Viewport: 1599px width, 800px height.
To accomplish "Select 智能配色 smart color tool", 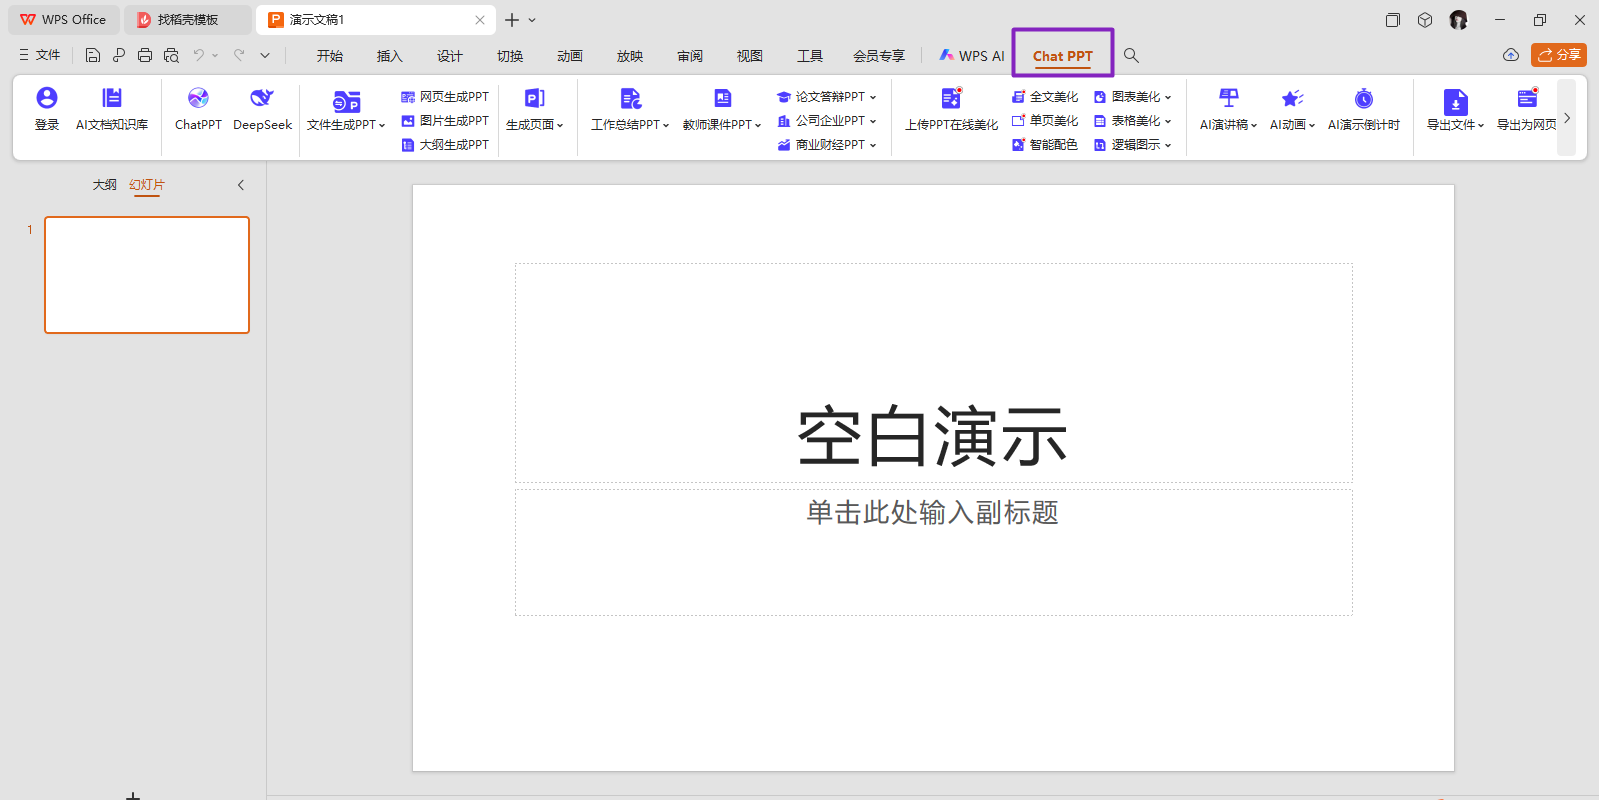I will tap(1045, 145).
